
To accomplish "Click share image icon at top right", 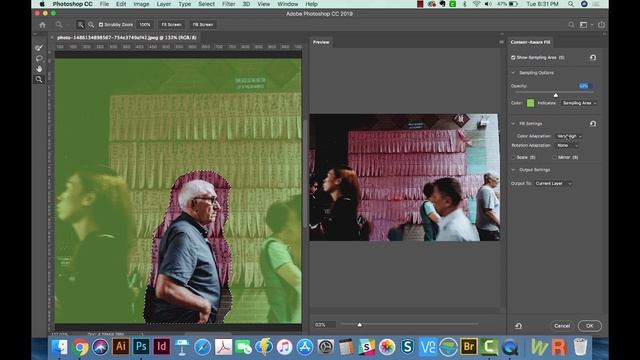I will coord(601,24).
